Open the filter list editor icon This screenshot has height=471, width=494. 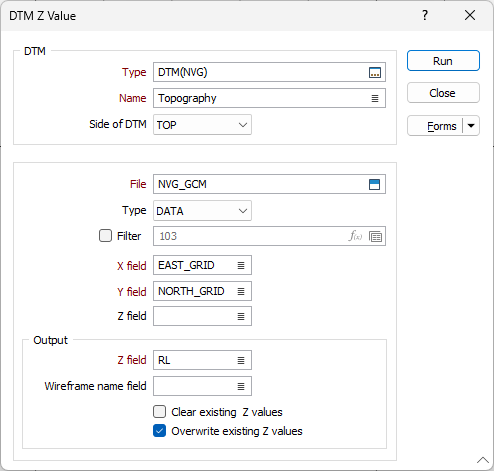pos(375,237)
